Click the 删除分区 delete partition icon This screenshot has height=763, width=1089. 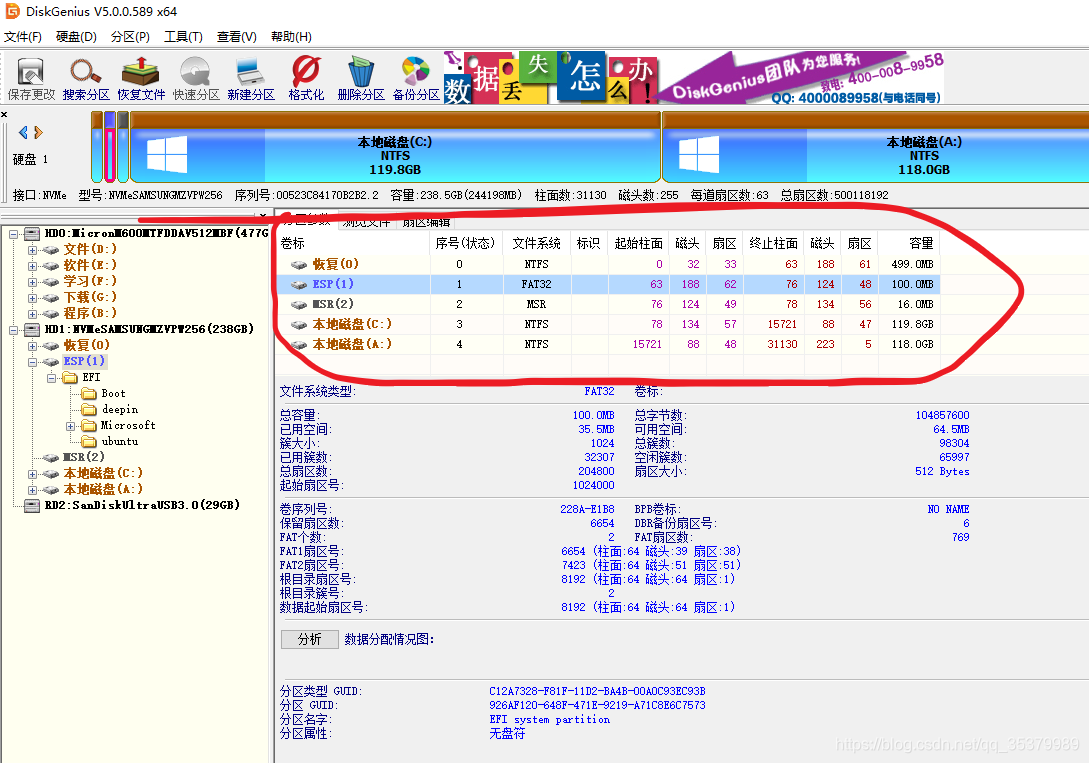[360, 78]
